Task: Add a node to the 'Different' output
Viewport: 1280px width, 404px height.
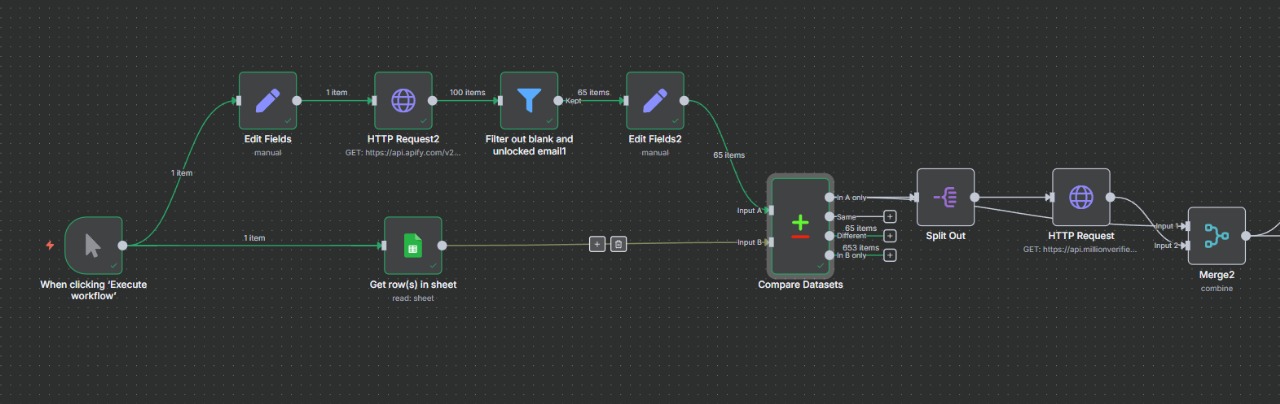Action: [890, 236]
